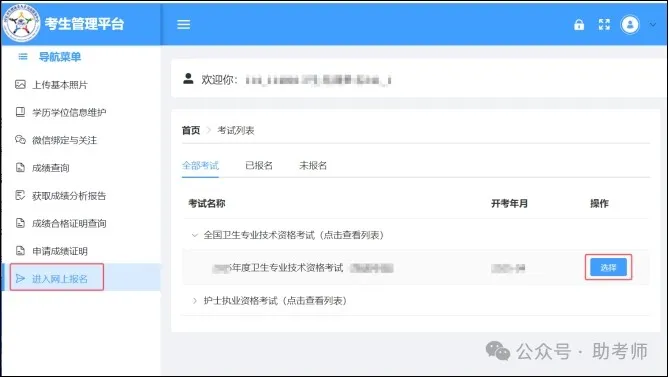669x378 pixels.
Task: Select 进入网上报名 menu item
Action: click(x=81, y=278)
